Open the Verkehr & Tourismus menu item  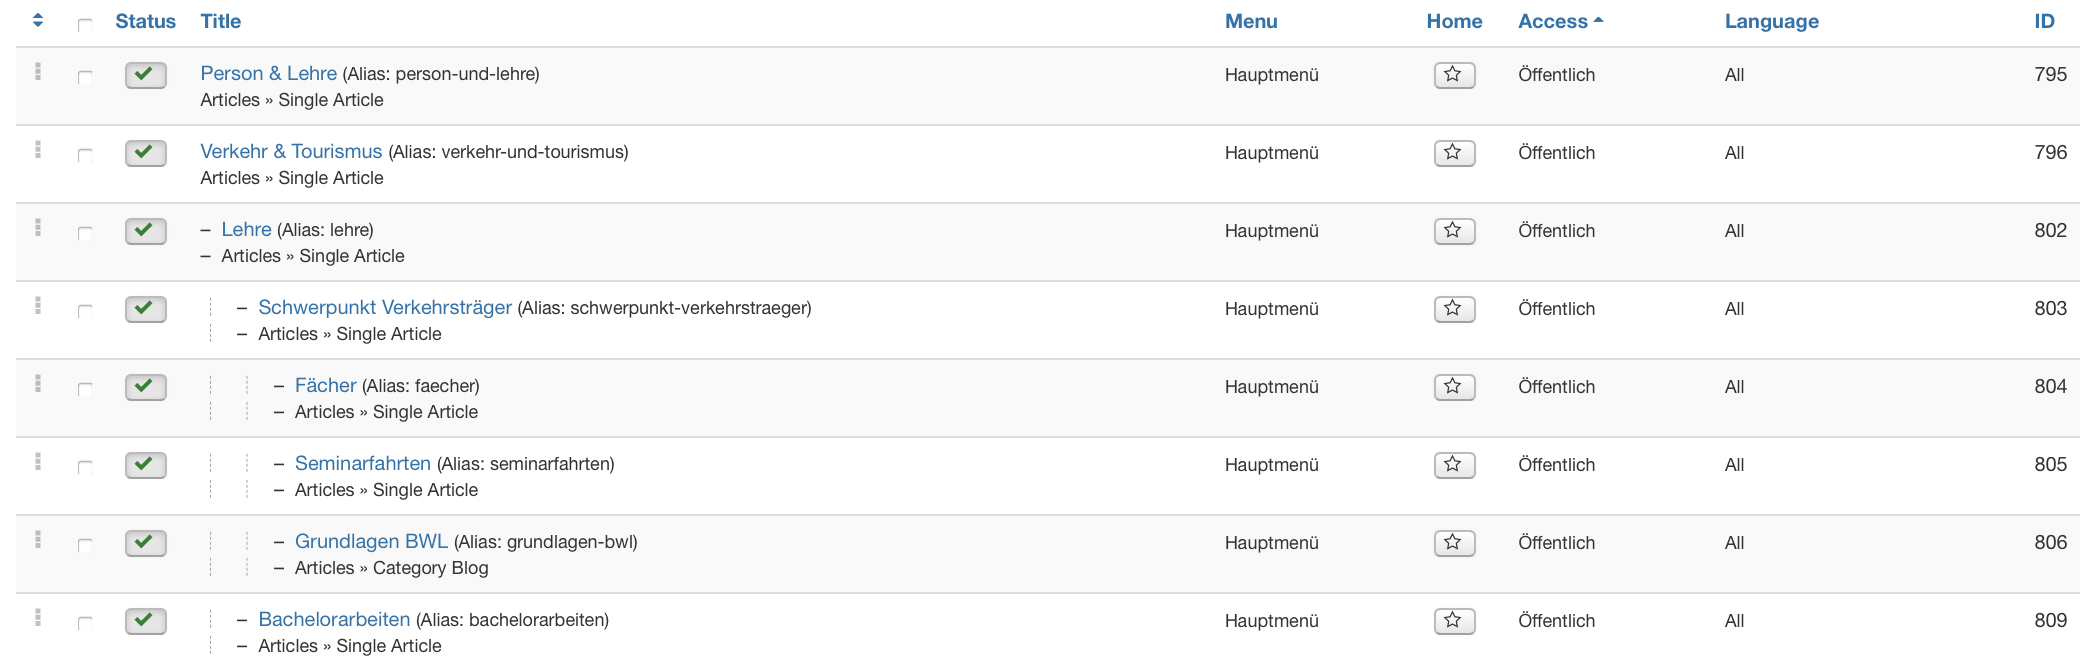(291, 151)
